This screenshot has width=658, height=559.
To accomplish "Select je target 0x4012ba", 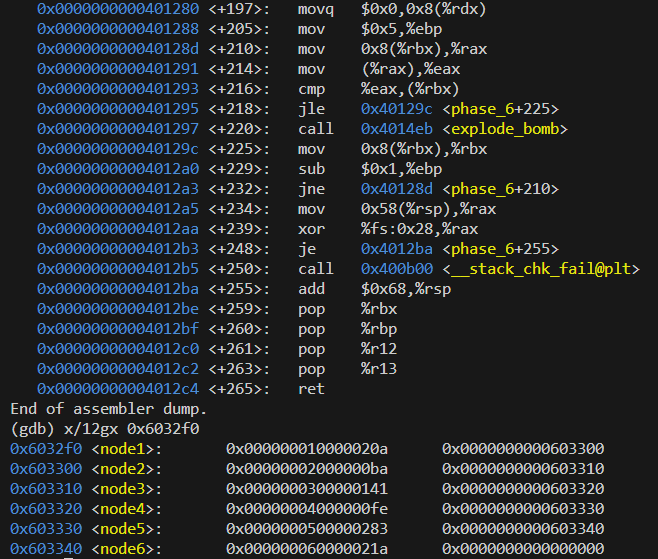I will pos(397,249).
